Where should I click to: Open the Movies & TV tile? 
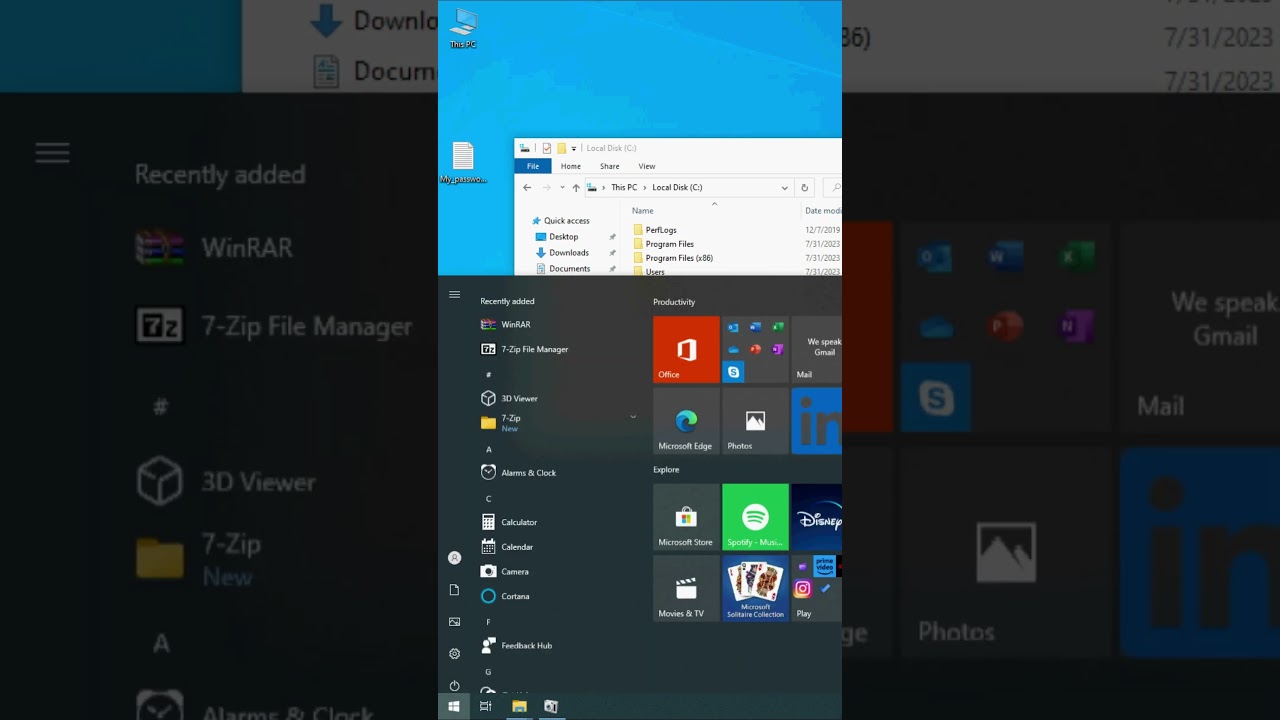click(x=686, y=588)
